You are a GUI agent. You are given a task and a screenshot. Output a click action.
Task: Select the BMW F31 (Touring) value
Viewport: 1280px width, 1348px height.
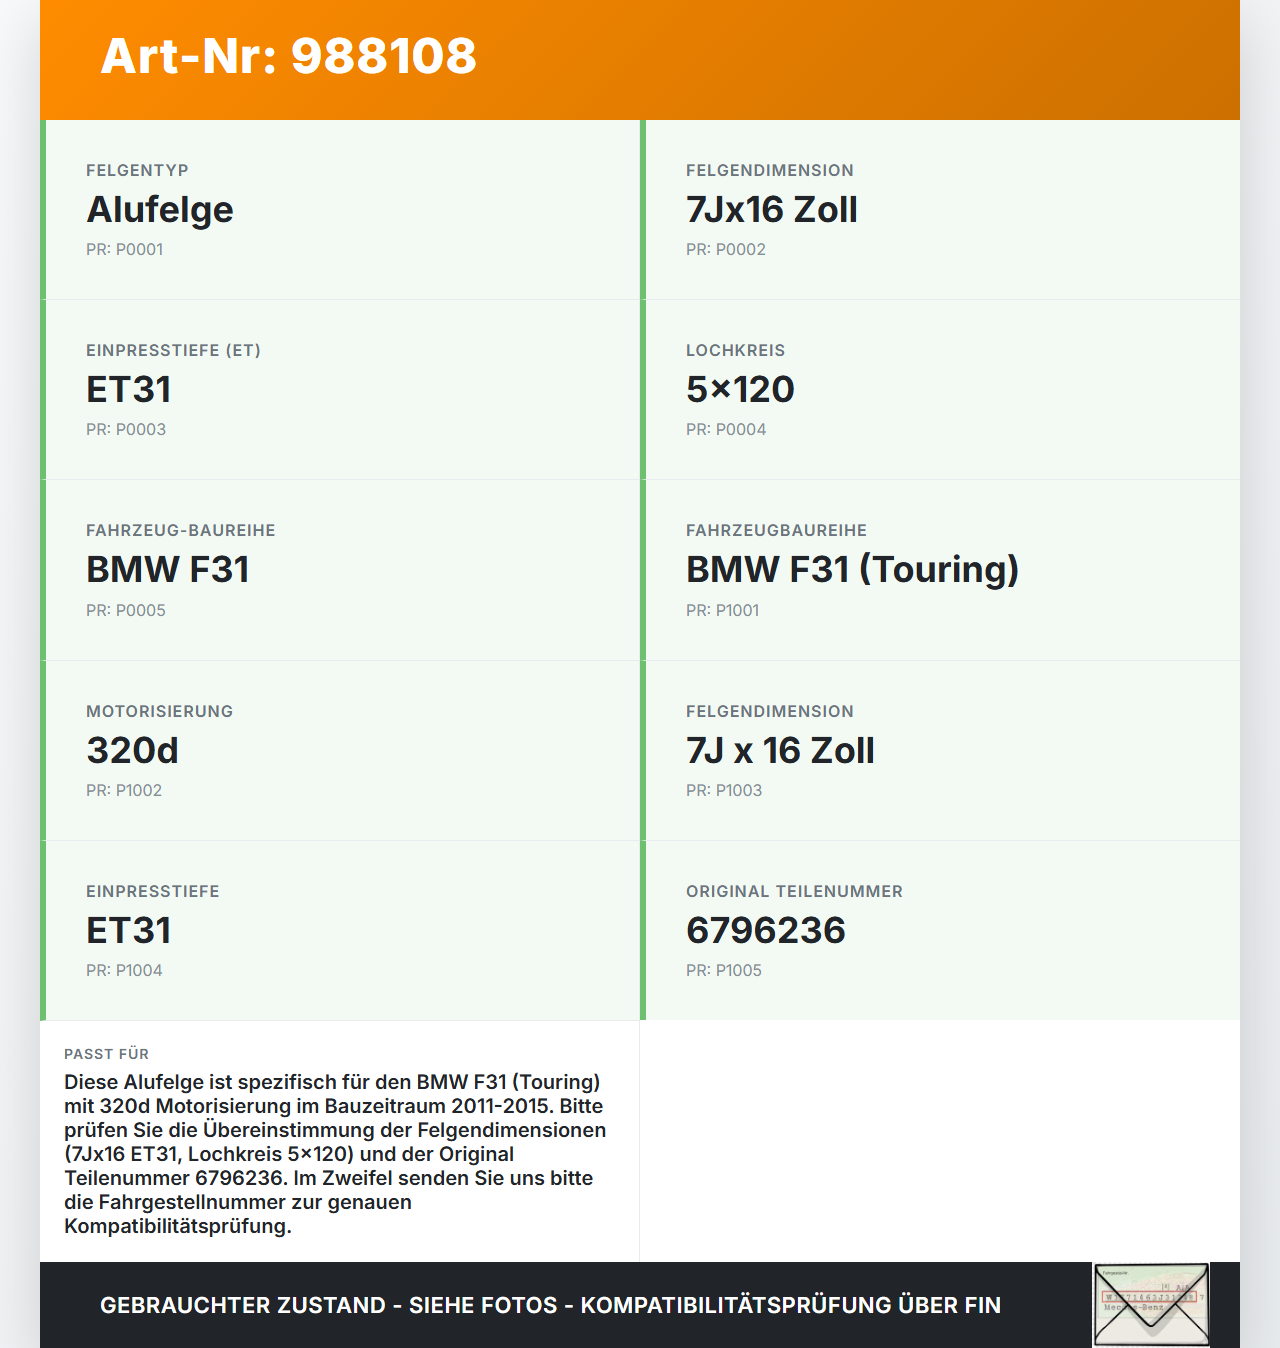pos(852,570)
